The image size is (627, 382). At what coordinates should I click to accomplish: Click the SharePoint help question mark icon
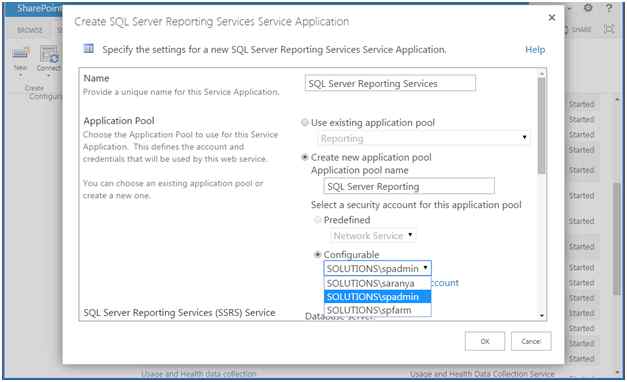[609, 8]
